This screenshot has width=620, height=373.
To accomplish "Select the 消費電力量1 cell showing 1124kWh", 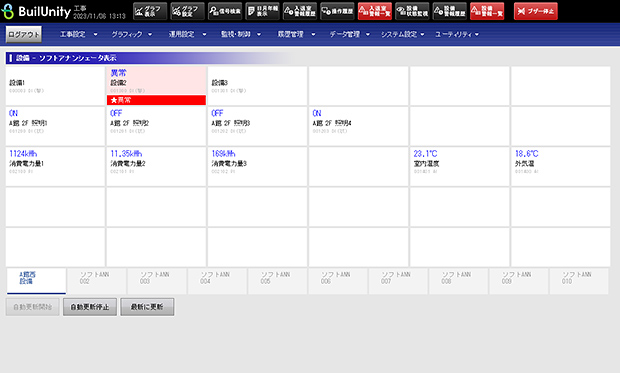I will tap(55, 167).
